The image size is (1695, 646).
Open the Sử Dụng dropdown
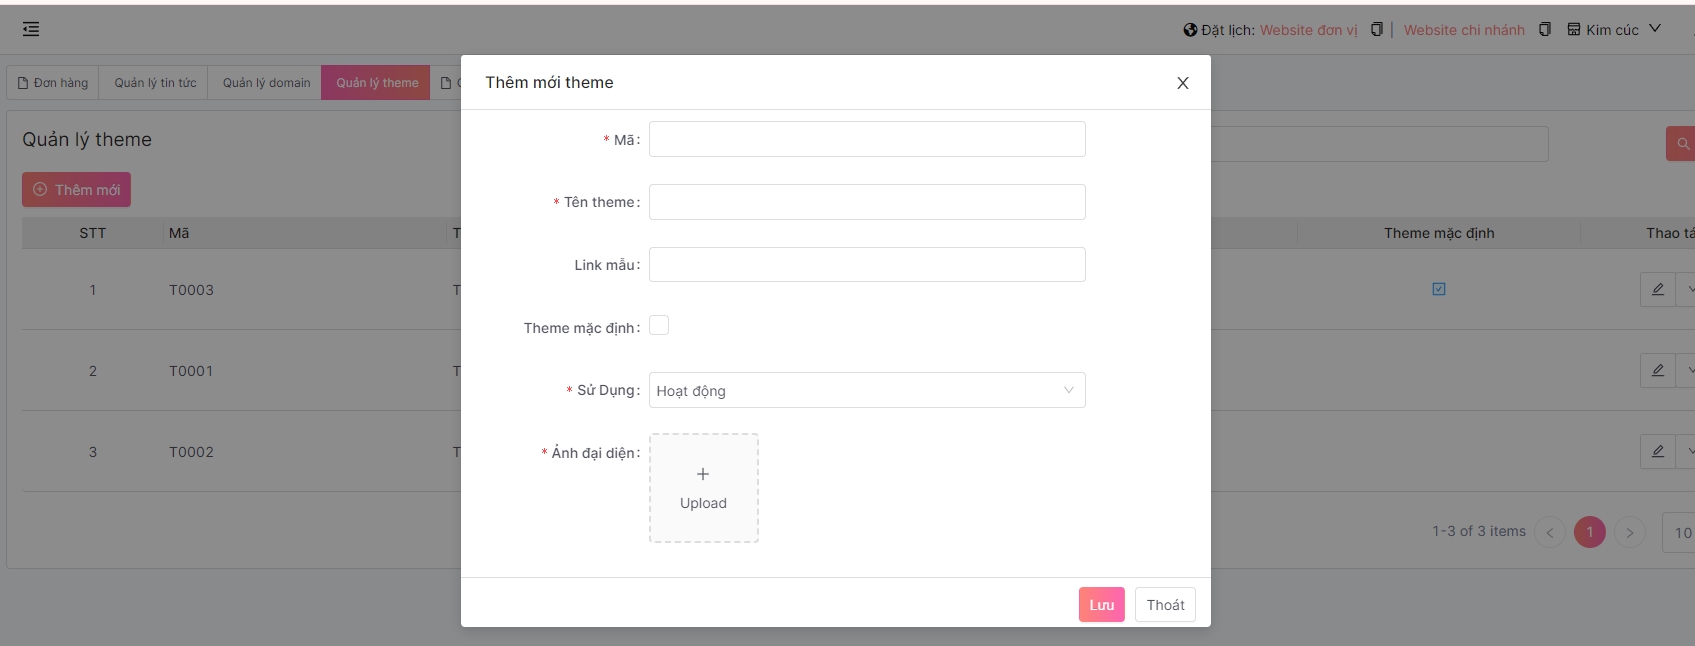coord(866,390)
